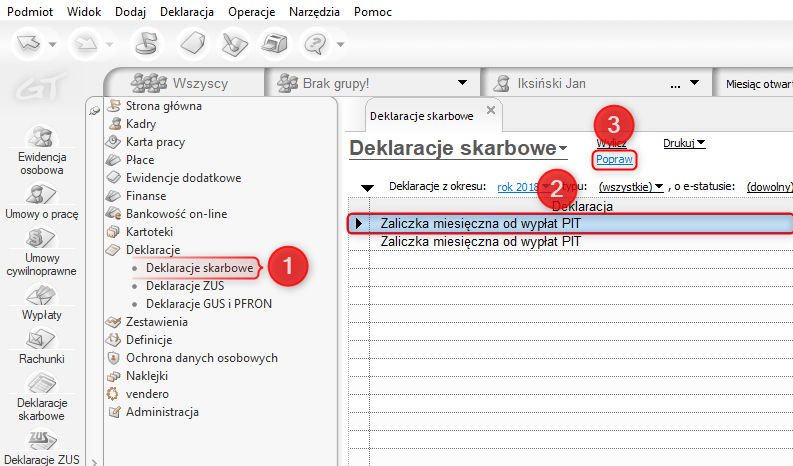Viewport: 793px width, 466px height.
Task: Open Deklaracje ZUS sidebar shortcut
Action: coord(41,447)
